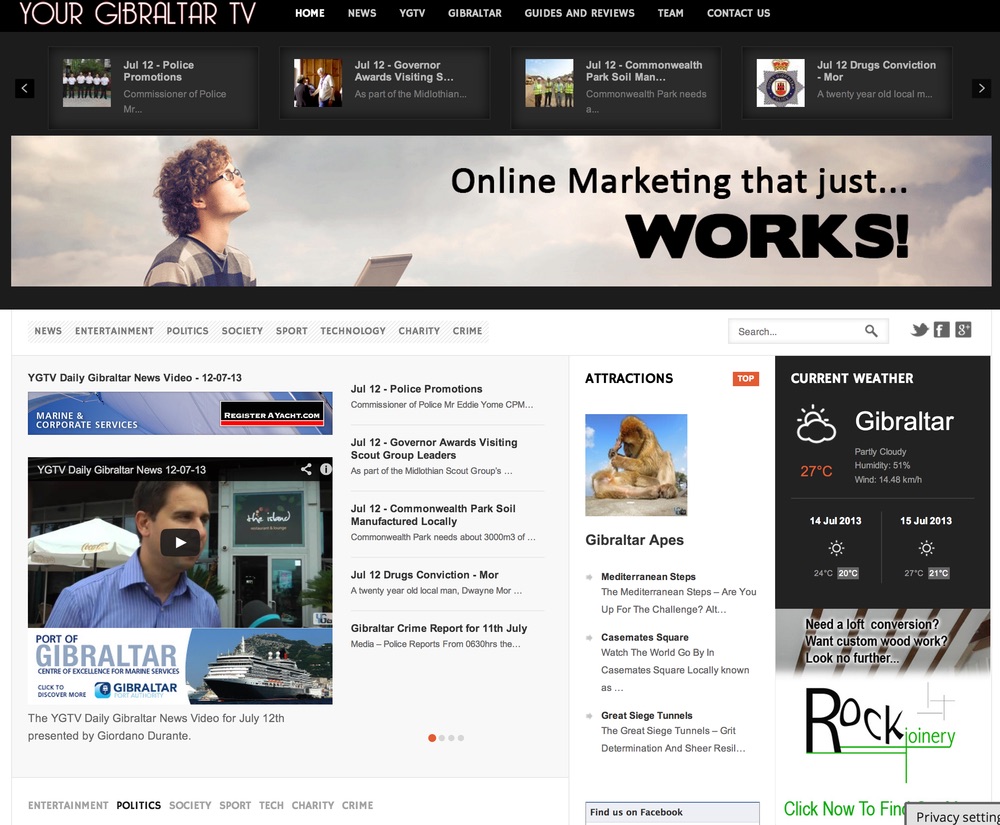This screenshot has width=1000, height=825.
Task: Select SOCIETY in the secondary nav bar
Action: tap(242, 331)
